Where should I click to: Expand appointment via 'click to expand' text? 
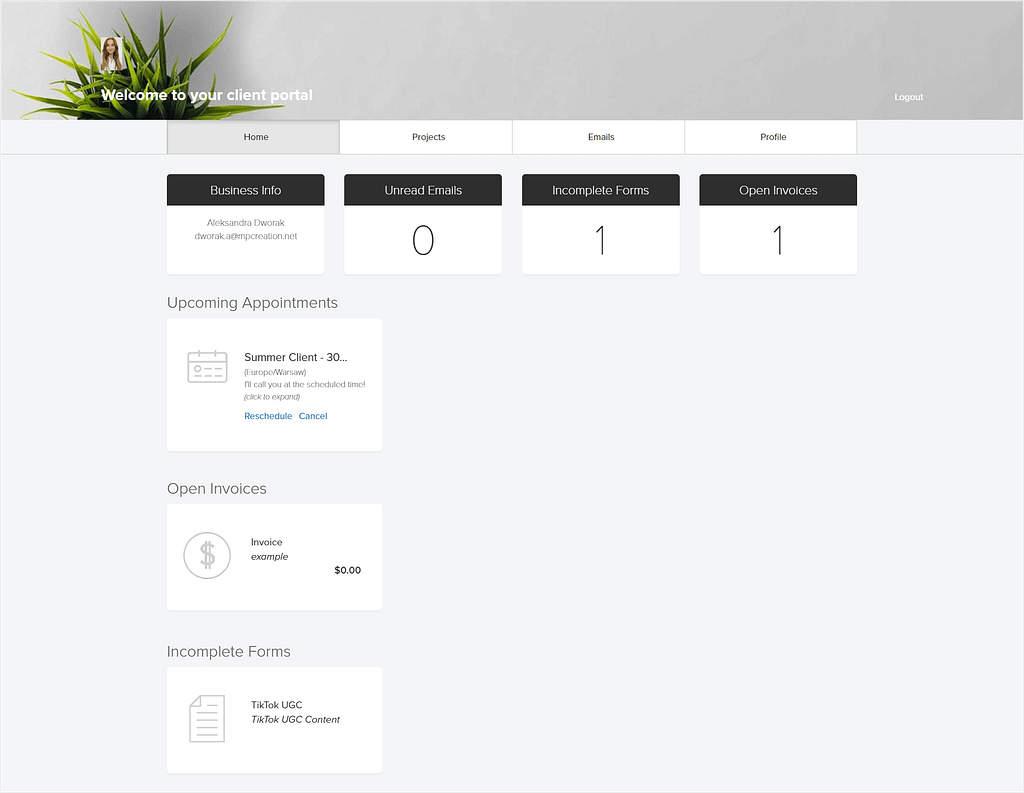click(x=272, y=396)
